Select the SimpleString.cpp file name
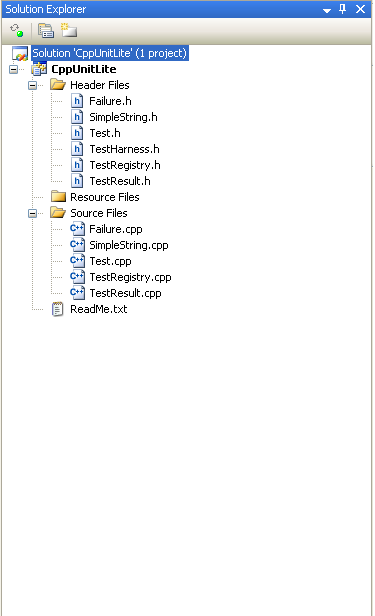375x616 pixels. [x=129, y=246]
